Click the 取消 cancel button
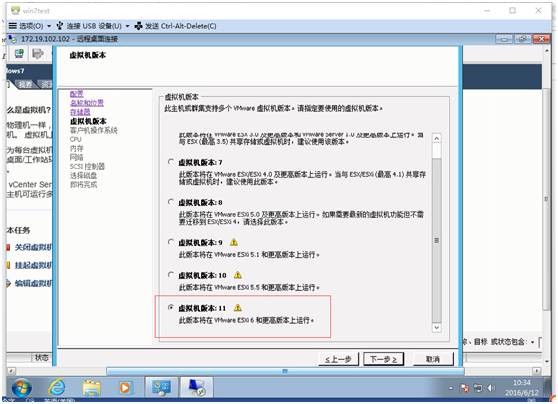 pyautogui.click(x=433, y=359)
